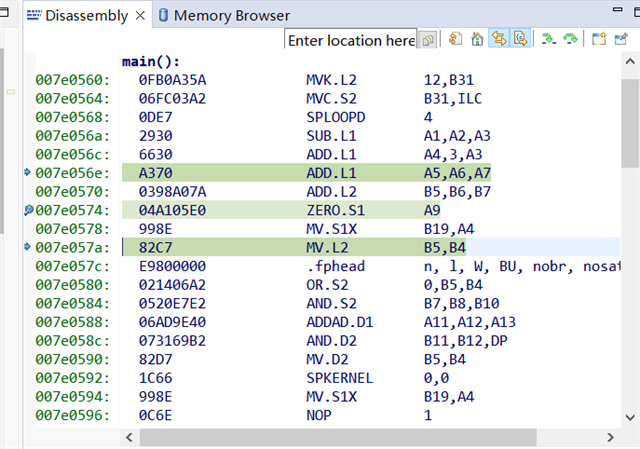Screen dimensions: 640x449
Task: Switch to the Memory Browser tab
Action: tap(224, 16)
